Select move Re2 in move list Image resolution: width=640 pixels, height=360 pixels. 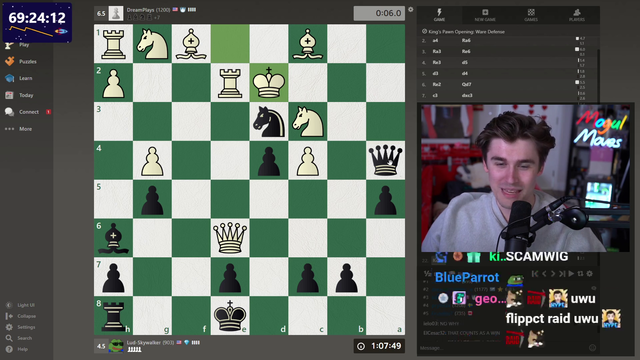tap(437, 84)
